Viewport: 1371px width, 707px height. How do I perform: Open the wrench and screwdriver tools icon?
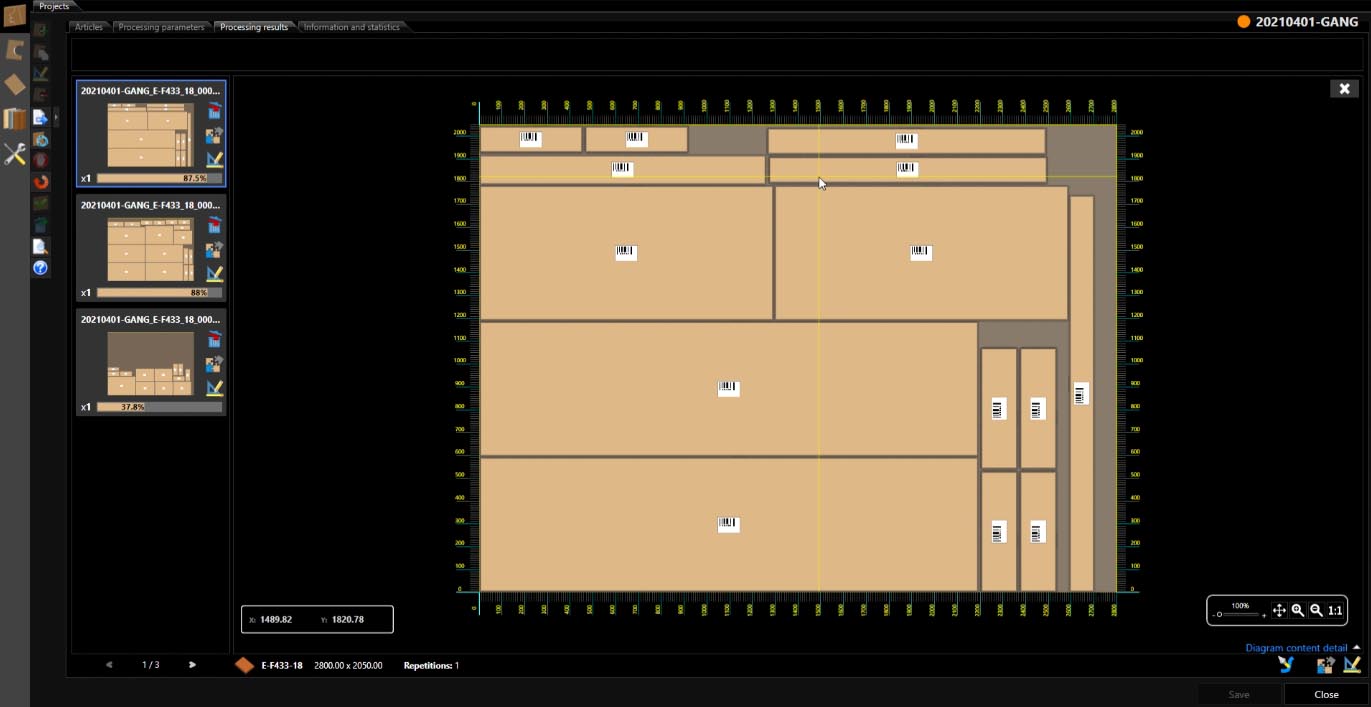(15, 154)
